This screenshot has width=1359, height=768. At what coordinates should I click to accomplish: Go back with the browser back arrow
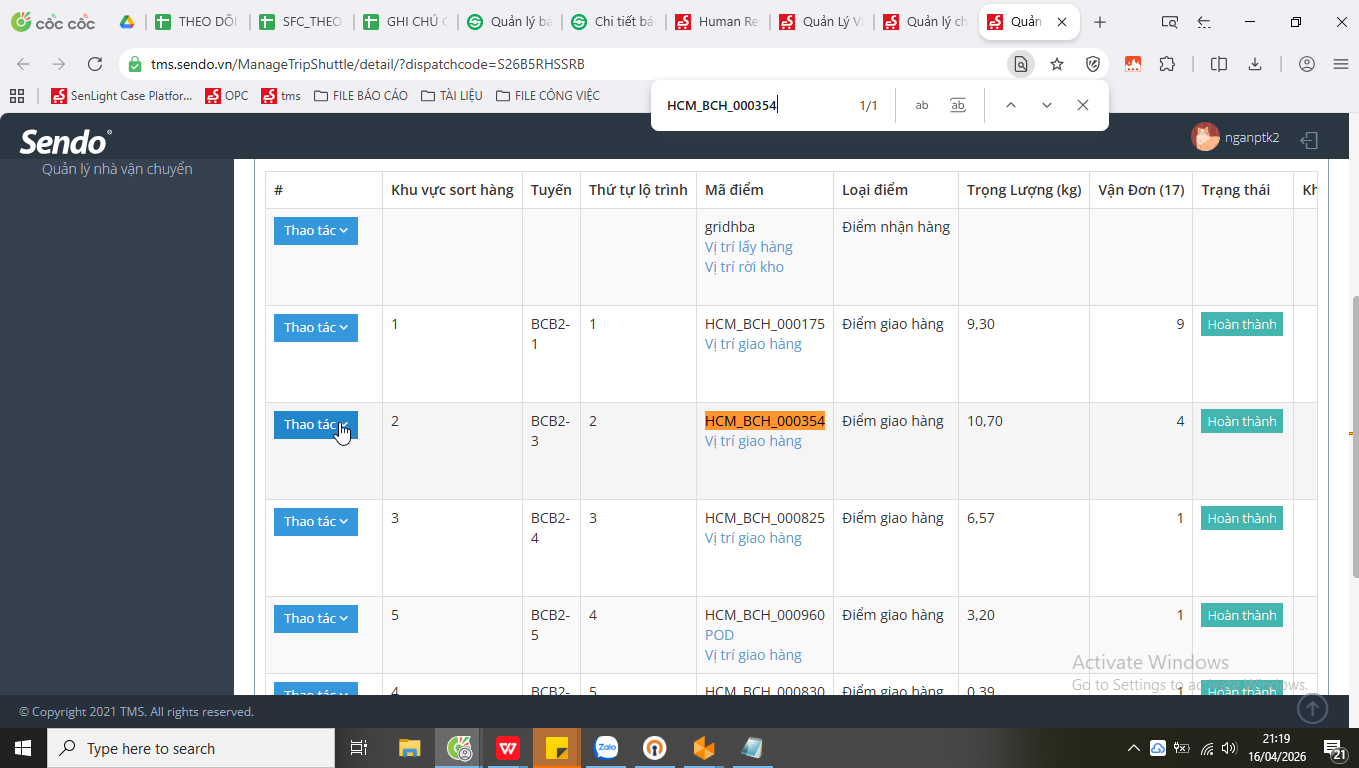[x=24, y=64]
